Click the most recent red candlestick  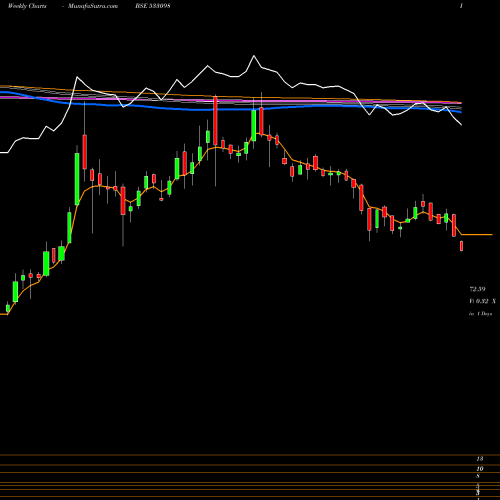(x=462, y=246)
